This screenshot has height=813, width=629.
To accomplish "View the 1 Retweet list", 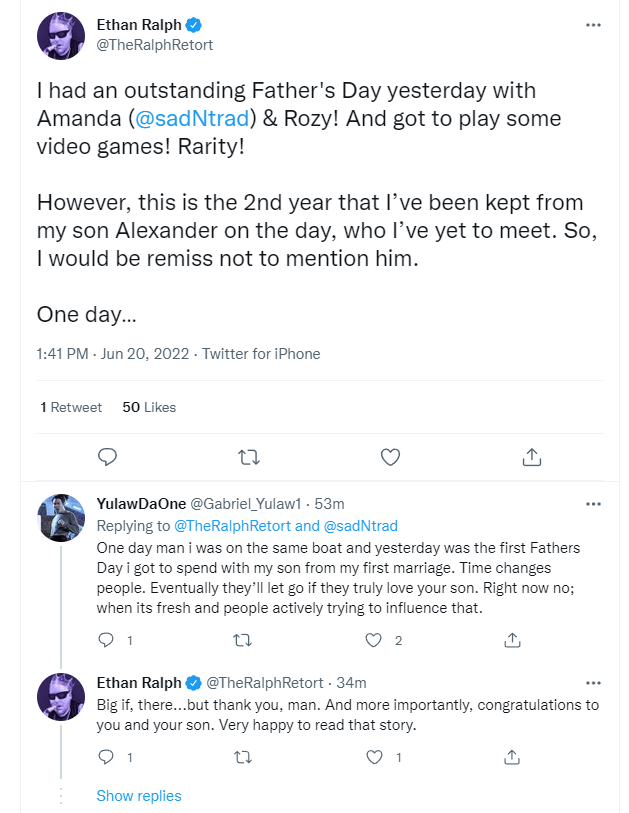I will coord(71,408).
